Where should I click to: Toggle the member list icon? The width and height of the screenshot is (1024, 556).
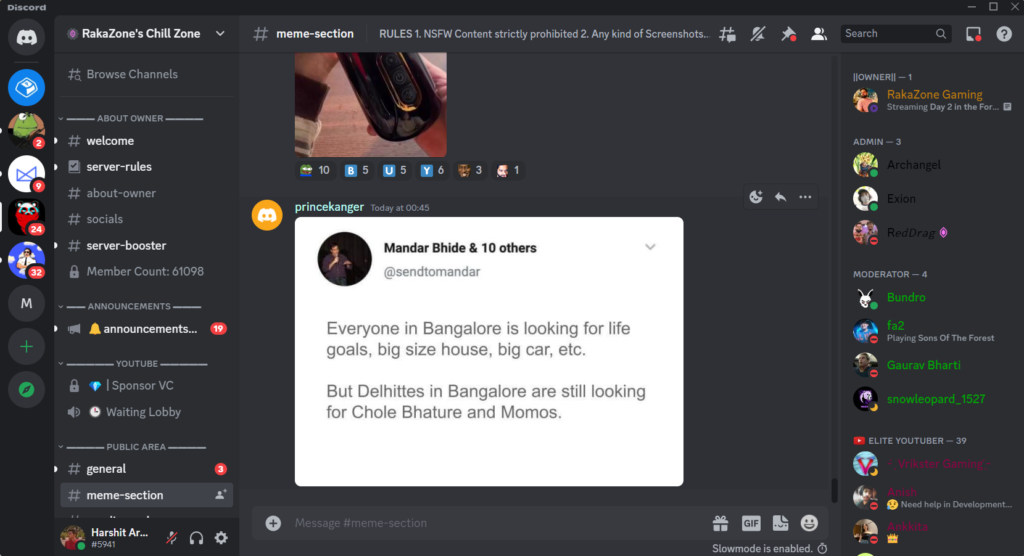tap(818, 34)
